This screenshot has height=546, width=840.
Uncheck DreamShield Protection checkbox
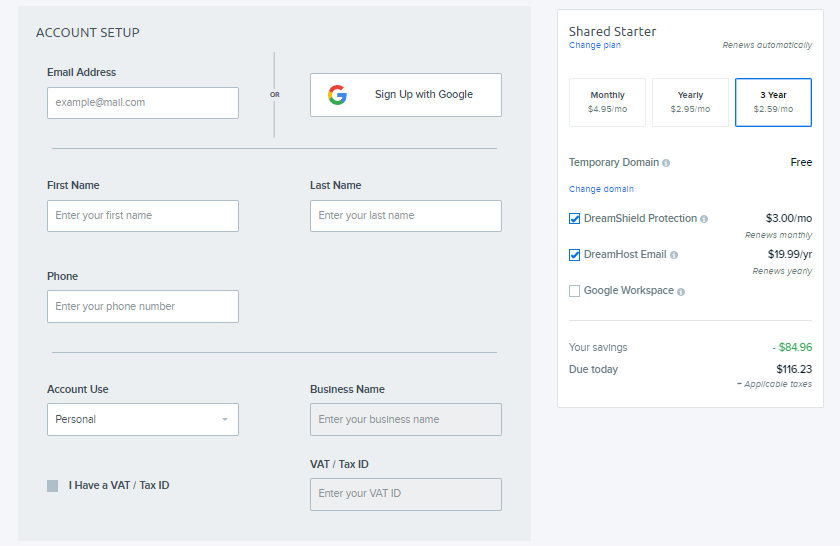[x=574, y=219]
